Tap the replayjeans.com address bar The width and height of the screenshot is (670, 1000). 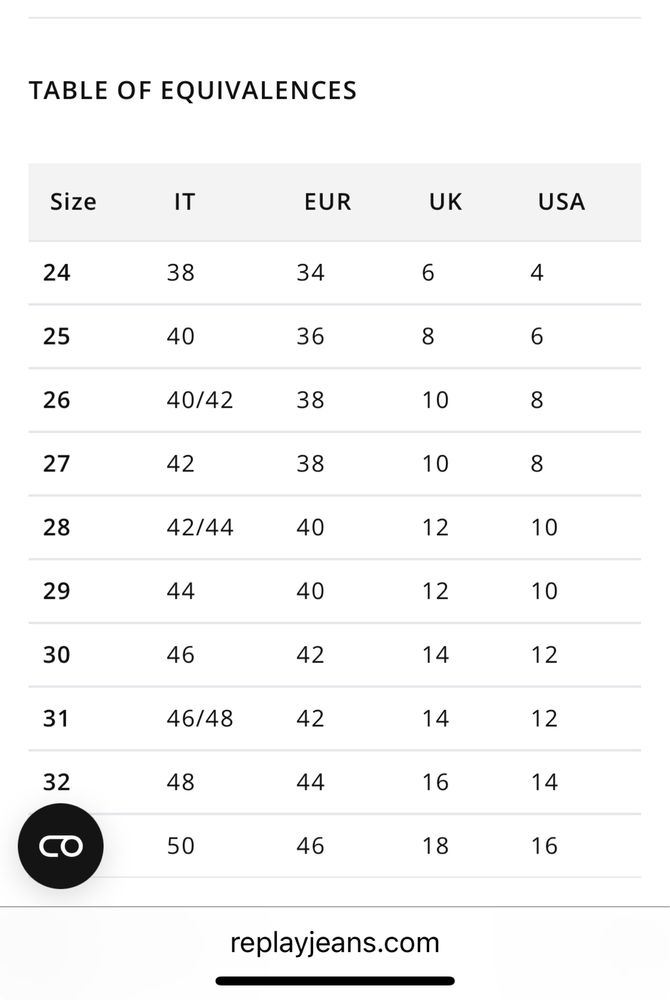[335, 942]
